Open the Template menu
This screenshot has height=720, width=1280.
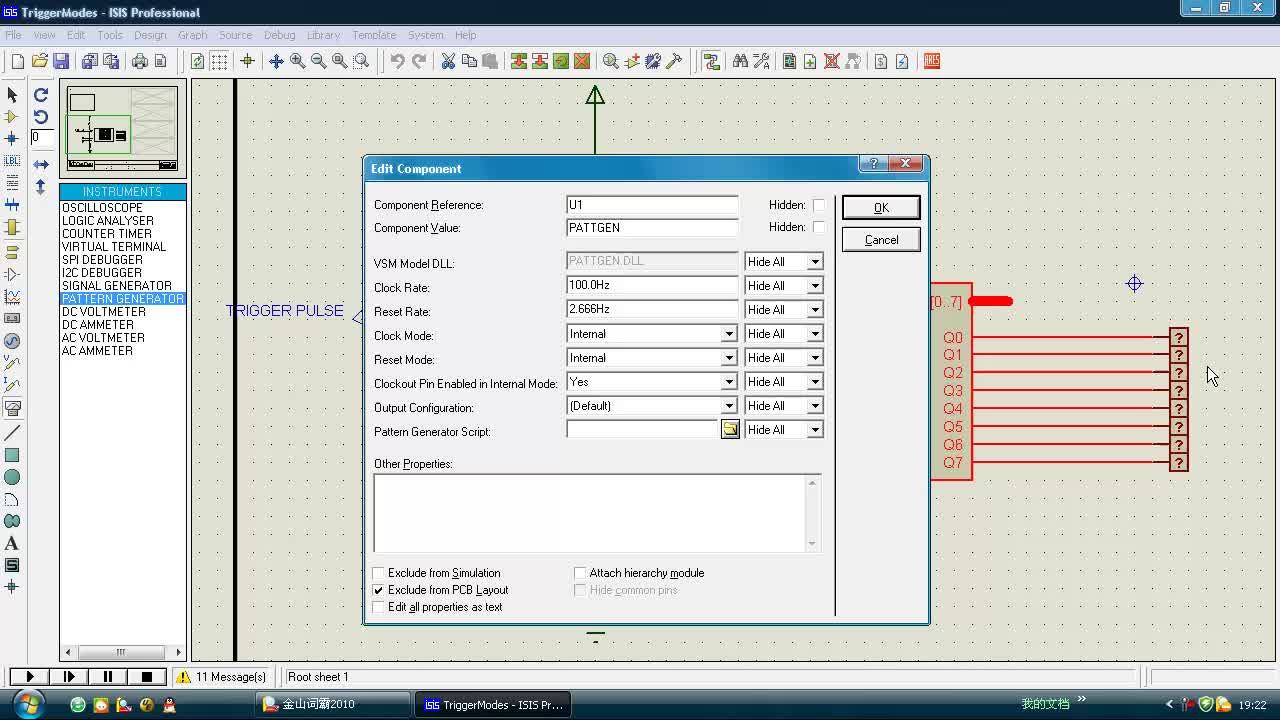[374, 35]
